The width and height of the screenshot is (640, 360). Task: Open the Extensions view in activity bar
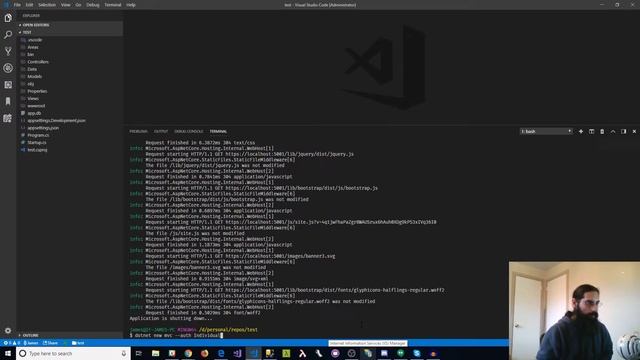tap(8, 85)
